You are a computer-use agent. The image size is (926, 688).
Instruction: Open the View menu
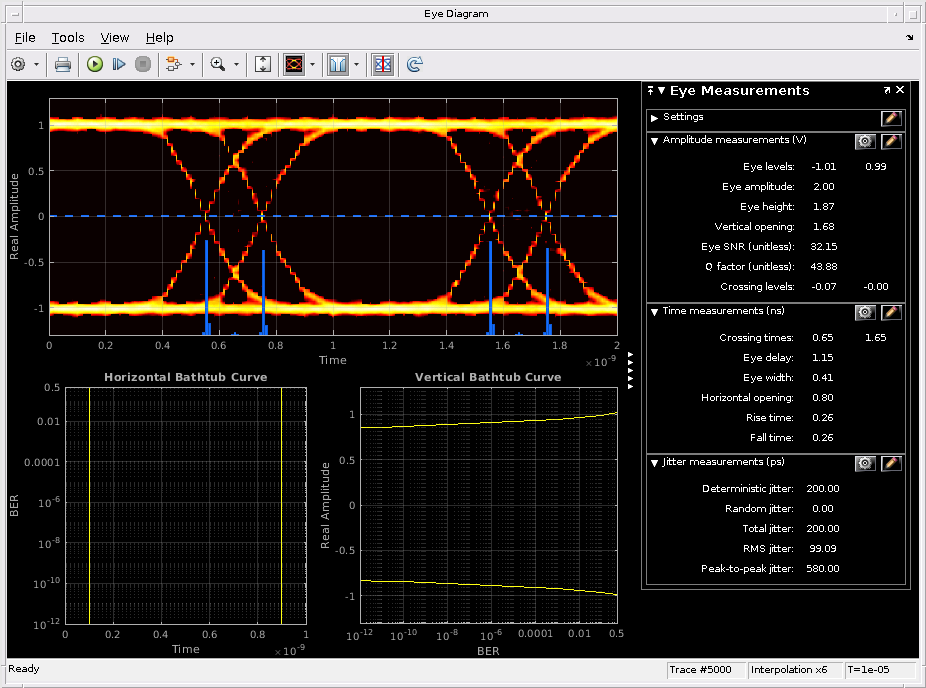[x=115, y=37]
